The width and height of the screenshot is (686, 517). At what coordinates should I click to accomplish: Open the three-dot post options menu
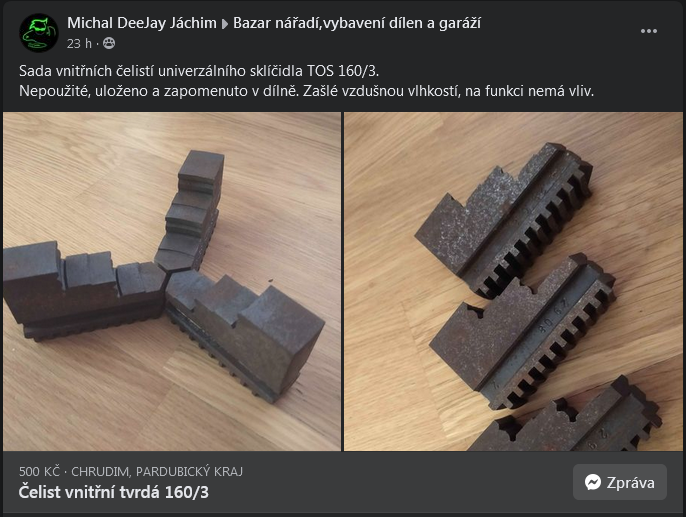(648, 31)
